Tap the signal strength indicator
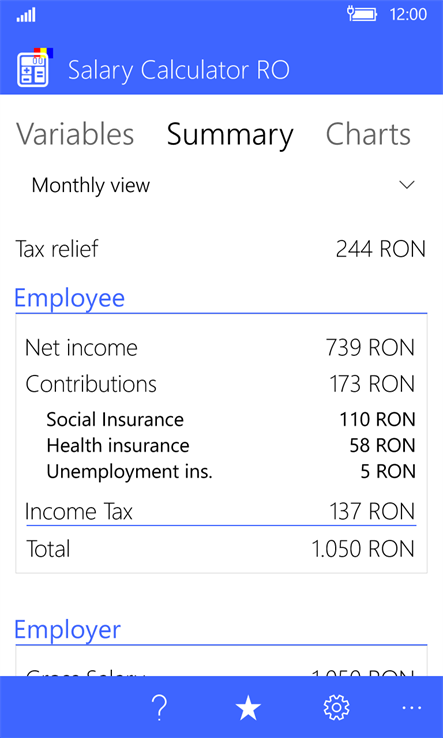 click(x=26, y=15)
